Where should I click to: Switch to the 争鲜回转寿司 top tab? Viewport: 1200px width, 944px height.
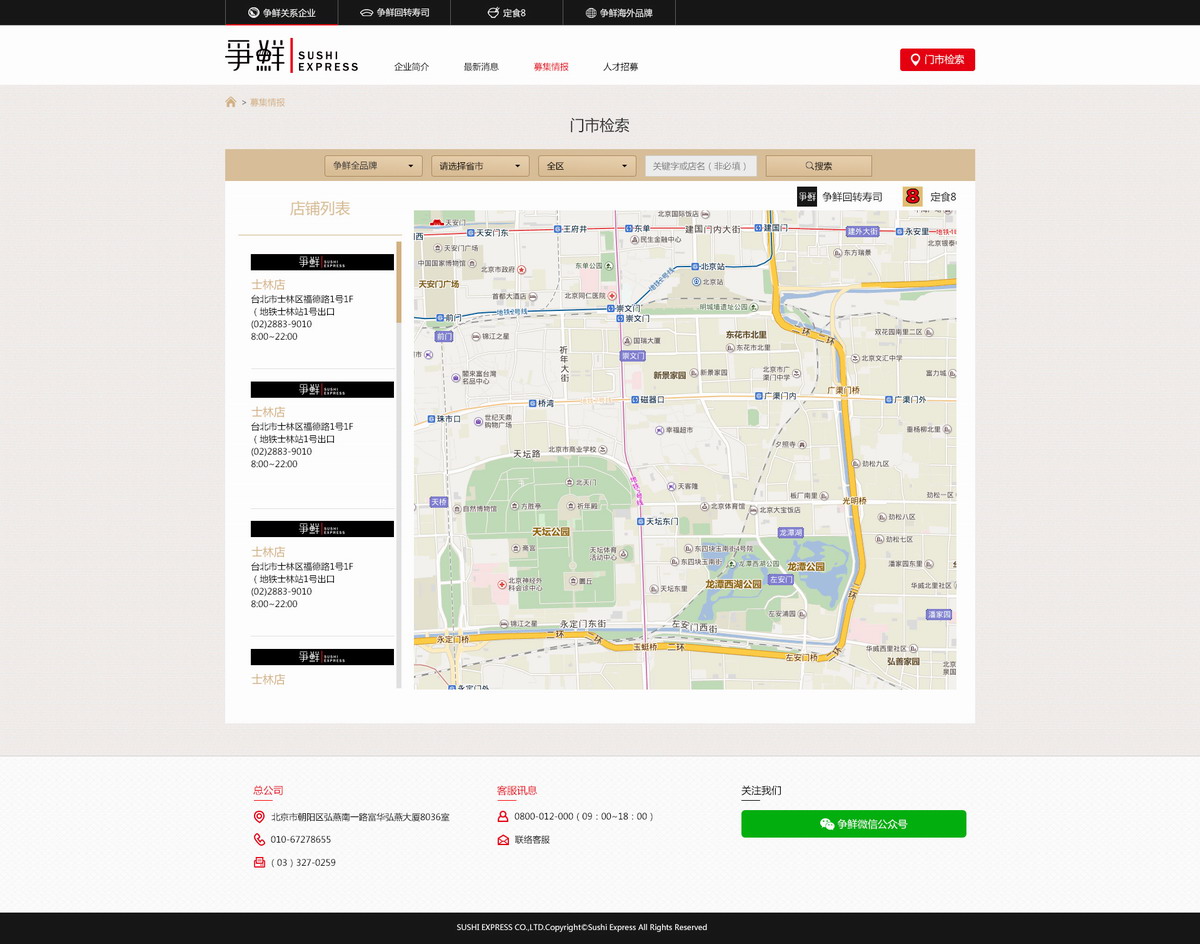[394, 13]
